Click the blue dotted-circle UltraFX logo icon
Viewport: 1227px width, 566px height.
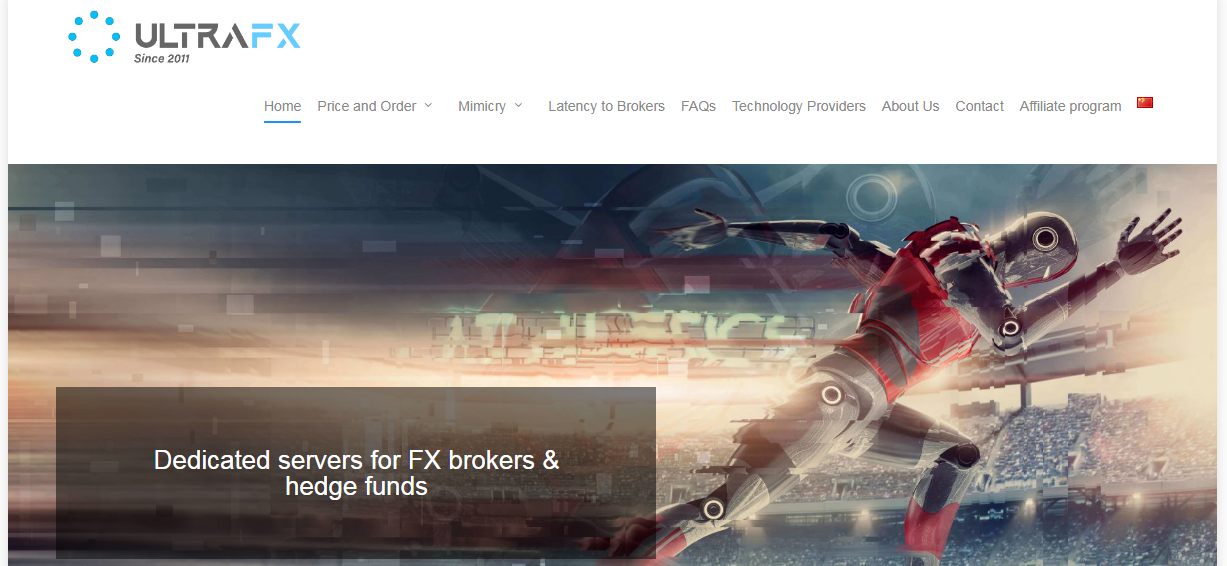[x=94, y=37]
